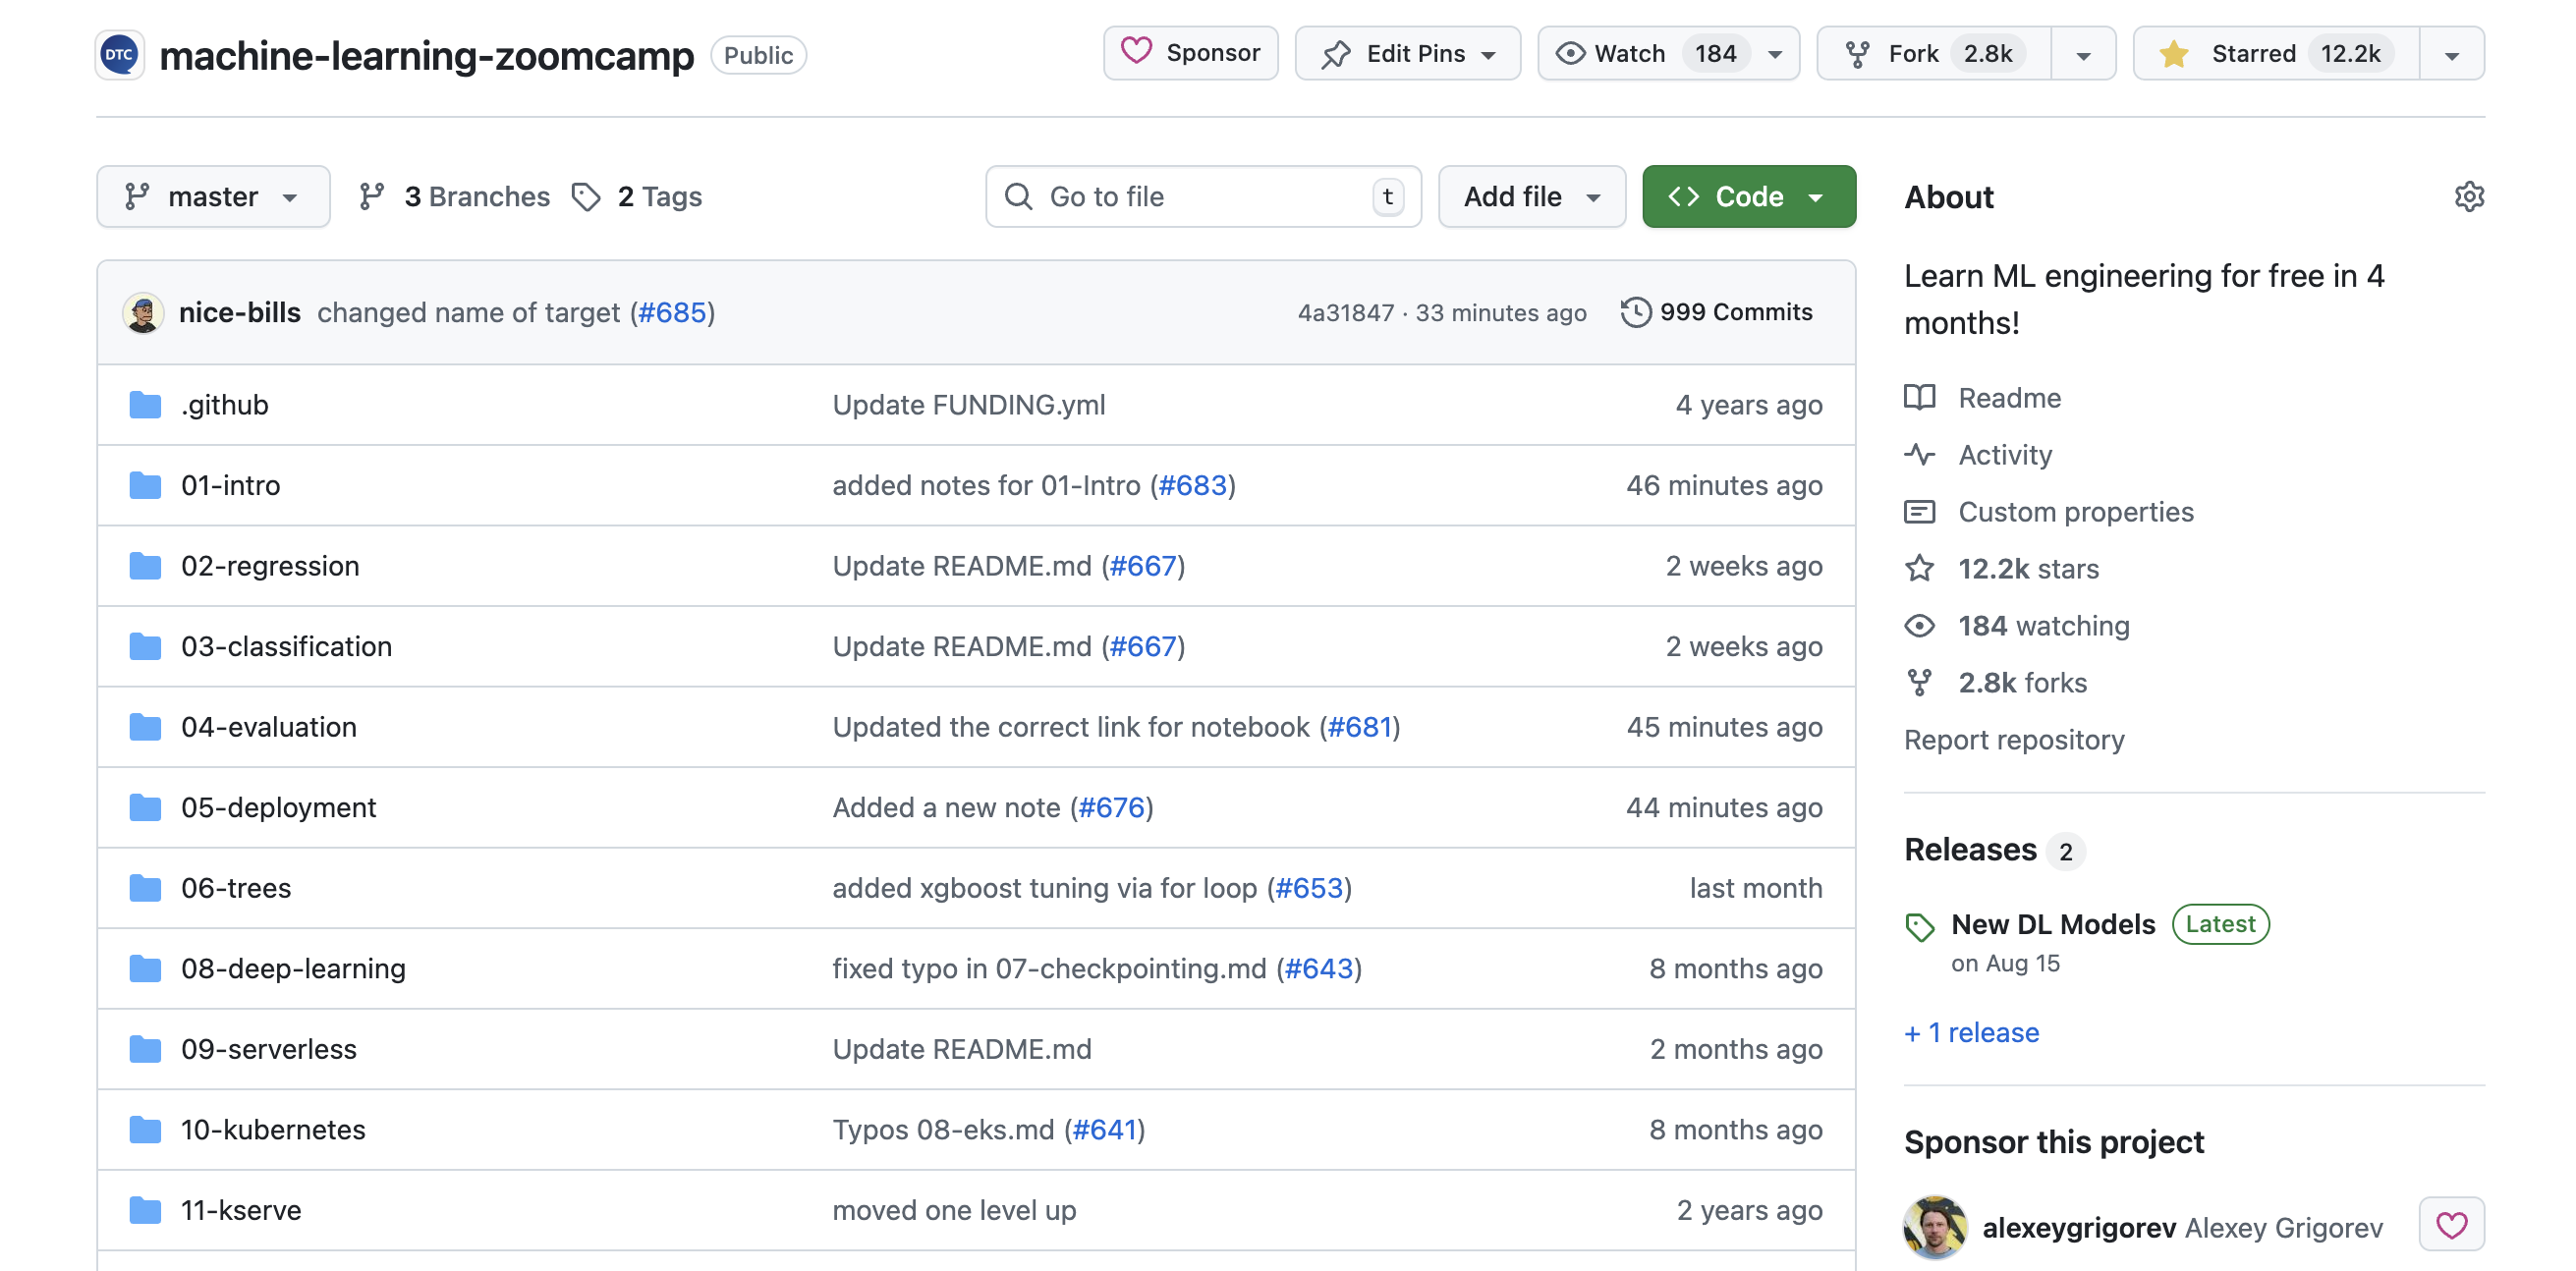Click the New DL Models release tag icon
2576x1271 pixels.
tap(1918, 926)
